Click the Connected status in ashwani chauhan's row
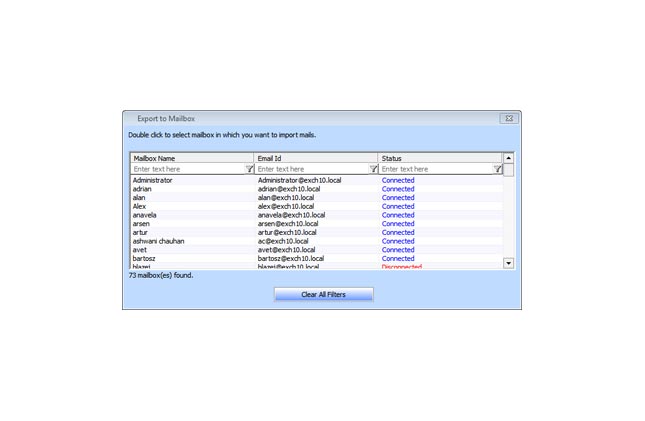Image resolution: width=645 pixels, height=421 pixels. 398,241
